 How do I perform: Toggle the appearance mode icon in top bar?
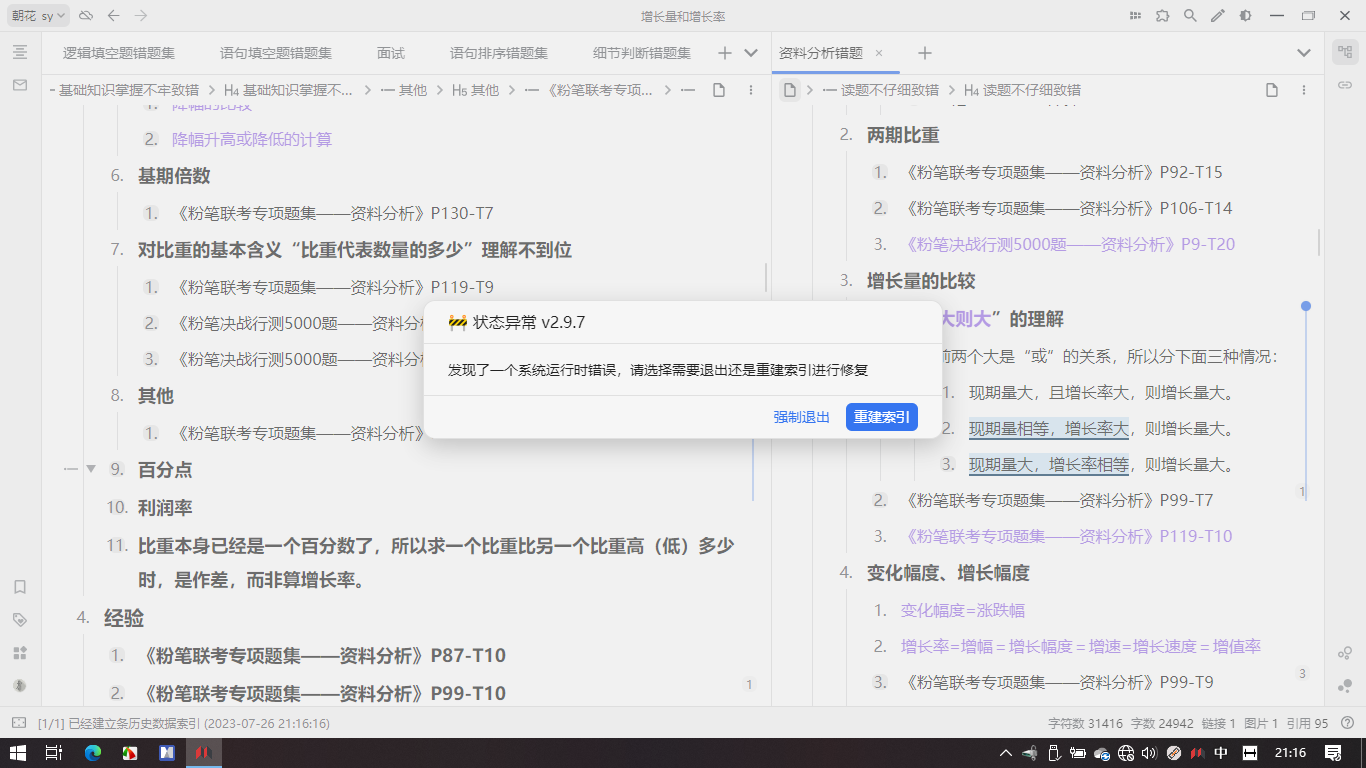pos(1245,16)
